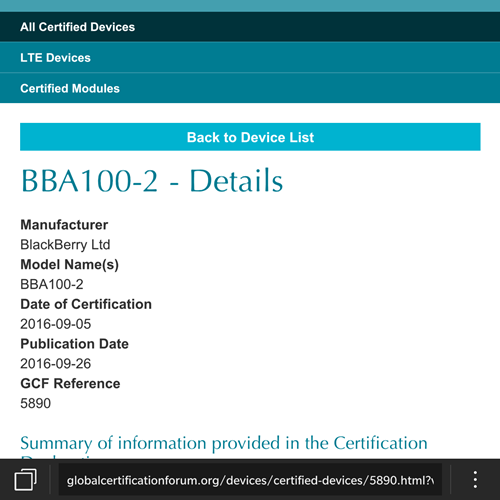Click the 5890 GCF reference number

(36, 403)
